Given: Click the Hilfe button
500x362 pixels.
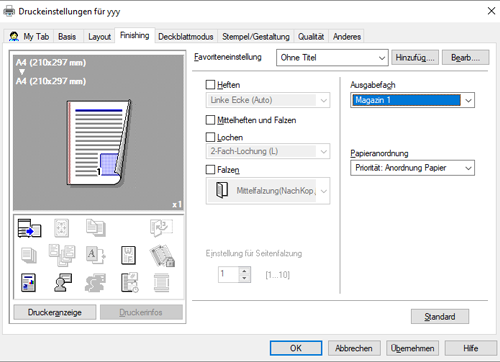Looking at the screenshot, I should [x=471, y=348].
